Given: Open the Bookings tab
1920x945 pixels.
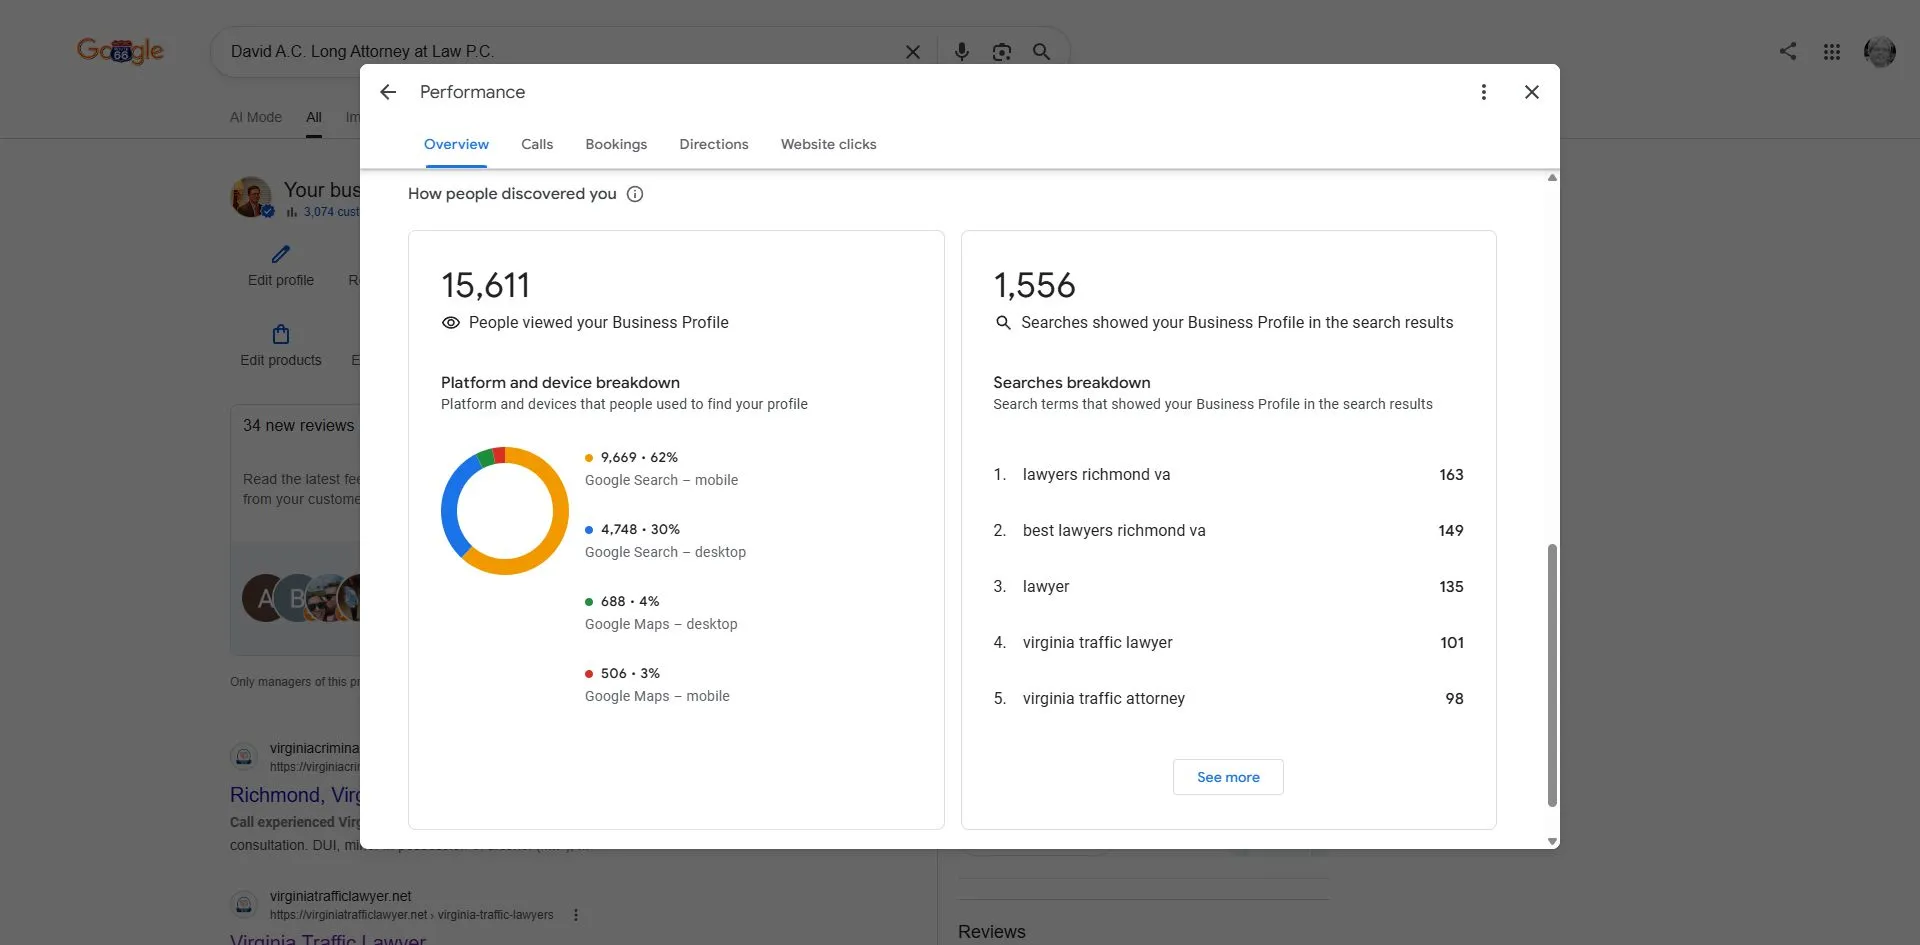Looking at the screenshot, I should pyautogui.click(x=616, y=144).
